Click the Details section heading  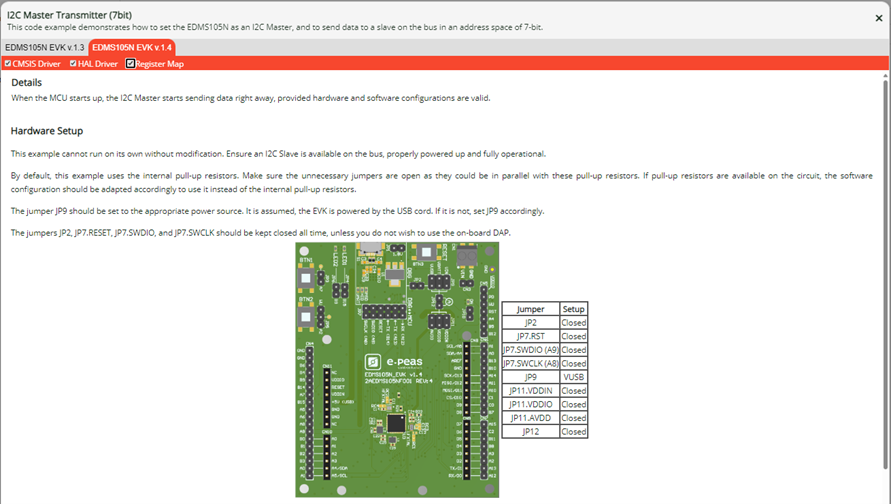26,82
